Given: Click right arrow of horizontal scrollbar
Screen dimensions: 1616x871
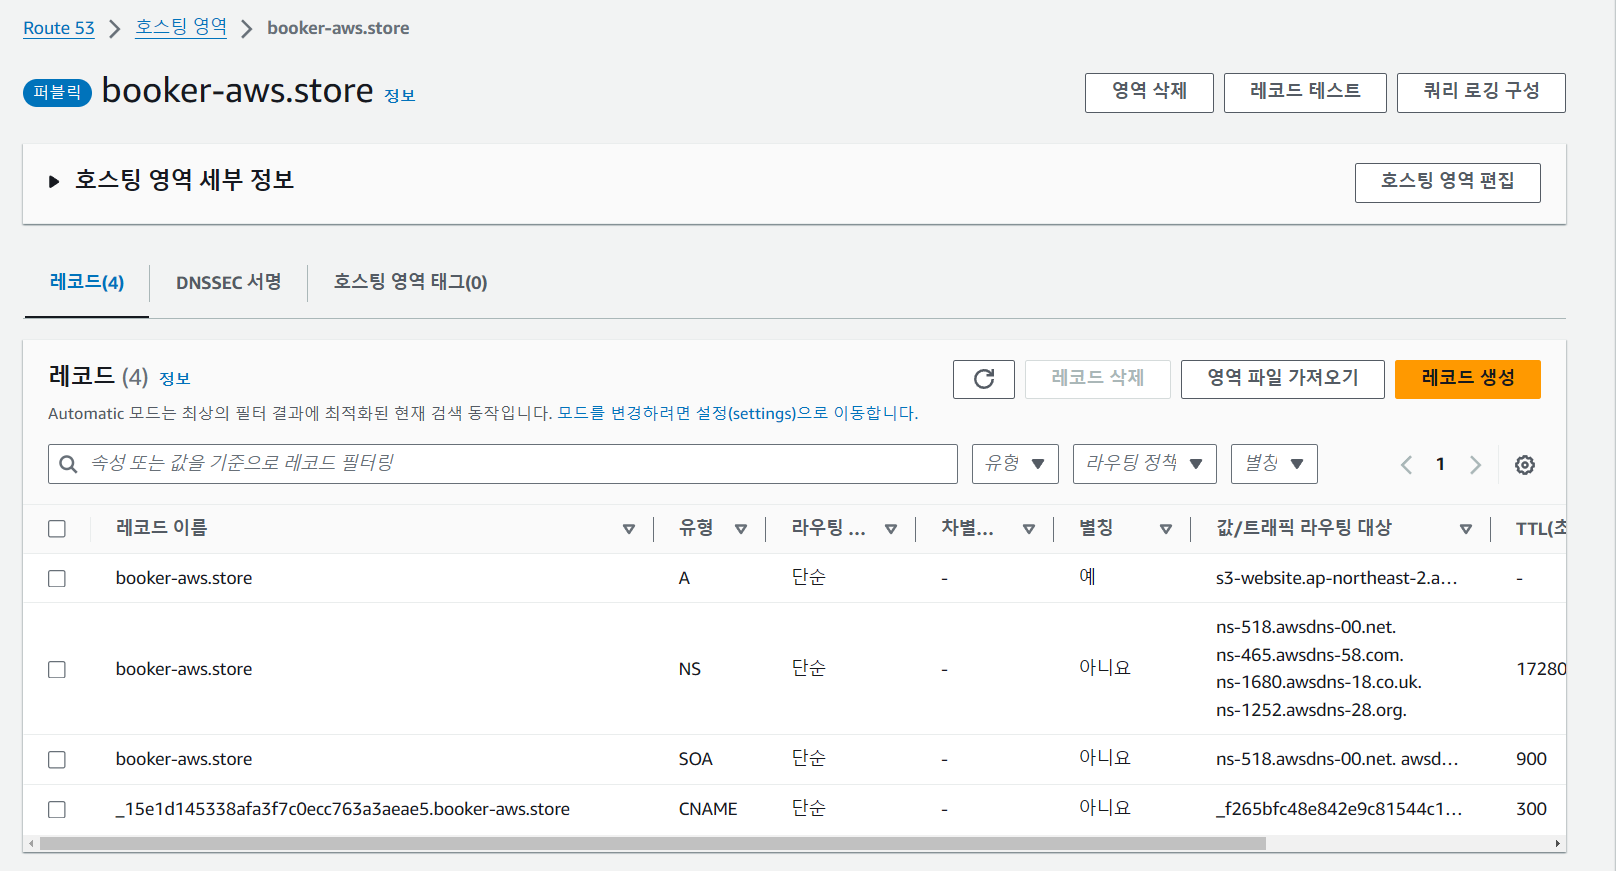Looking at the screenshot, I should tap(1557, 844).
